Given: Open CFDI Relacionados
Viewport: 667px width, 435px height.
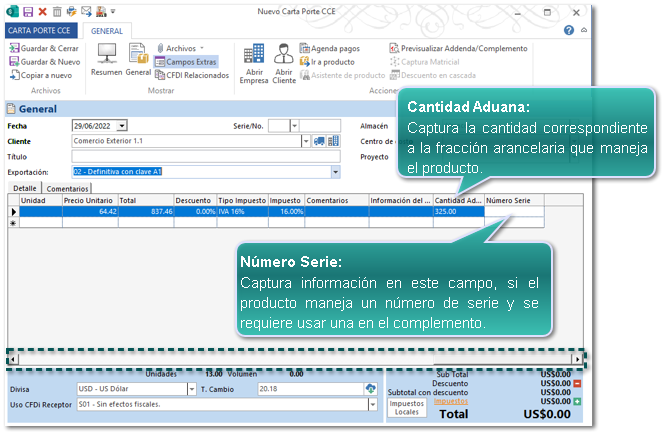Looking at the screenshot, I should pos(192,75).
